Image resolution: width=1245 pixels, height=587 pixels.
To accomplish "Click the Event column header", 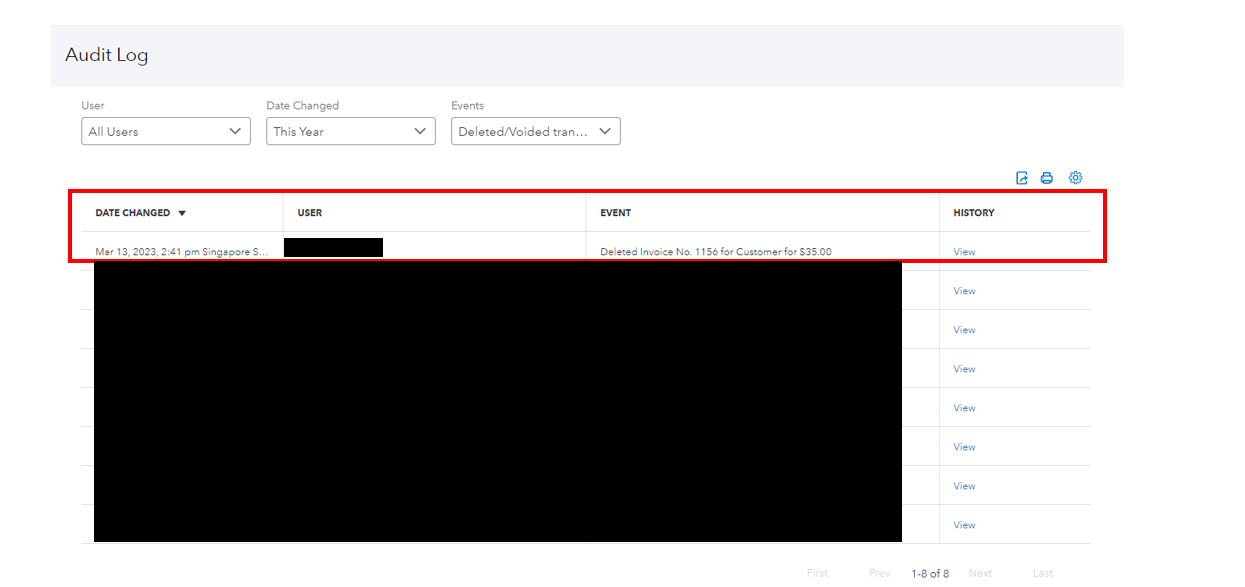I will pos(616,213).
